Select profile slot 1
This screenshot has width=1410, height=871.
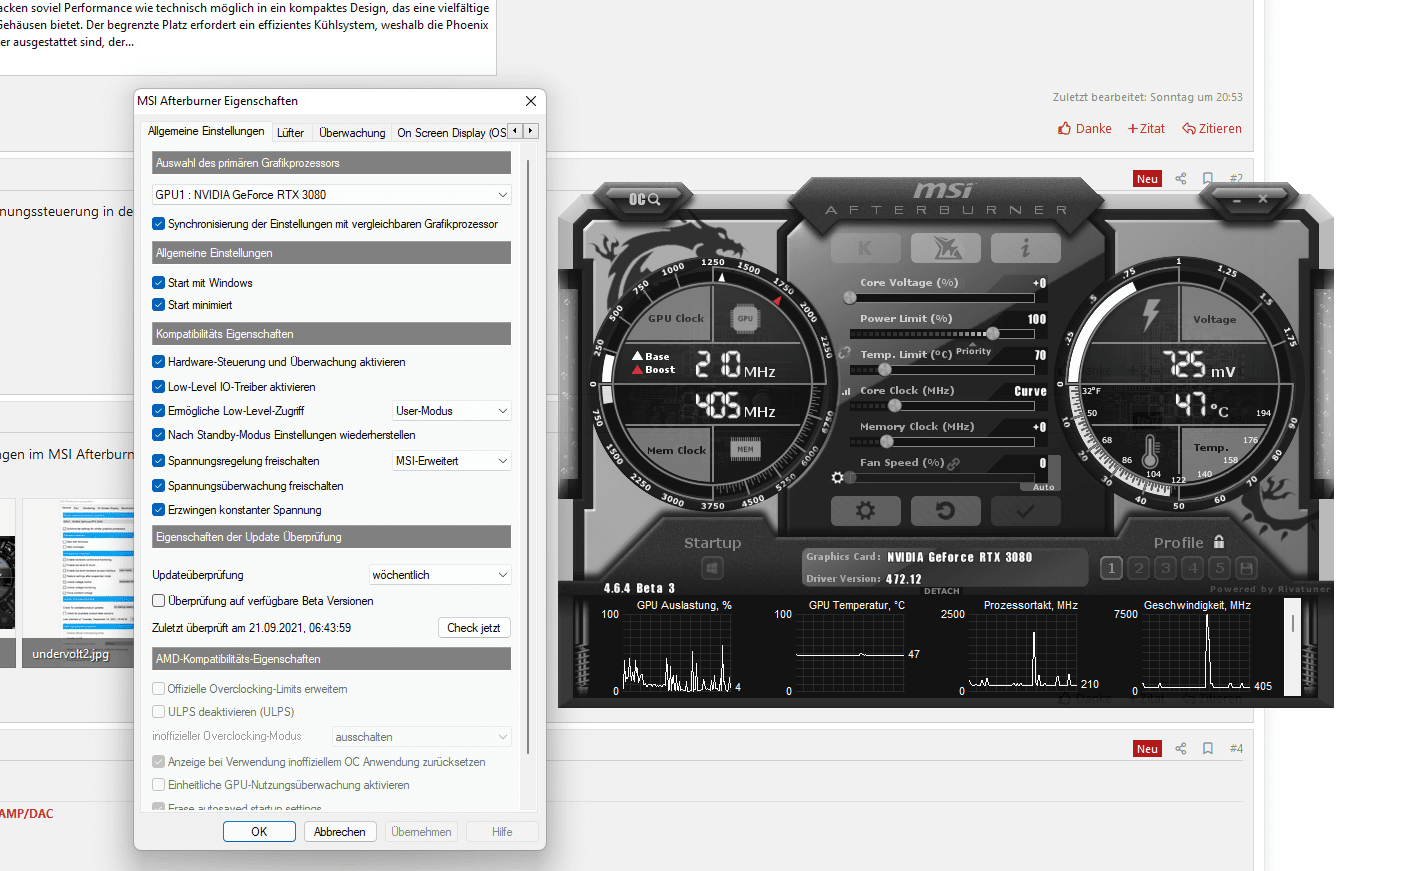1111,568
